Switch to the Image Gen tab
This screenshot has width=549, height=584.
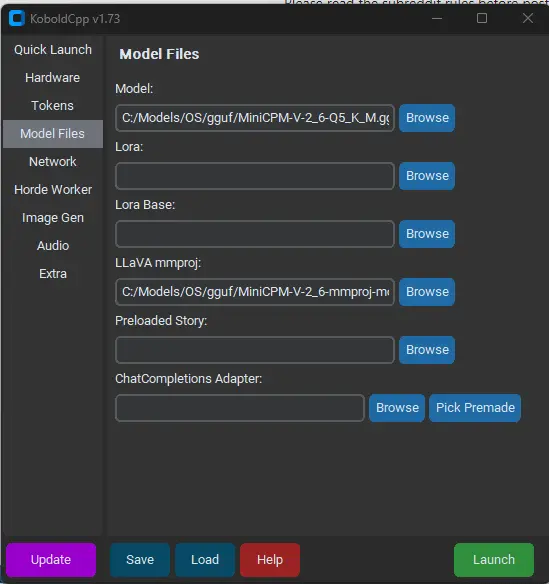click(x=53, y=218)
